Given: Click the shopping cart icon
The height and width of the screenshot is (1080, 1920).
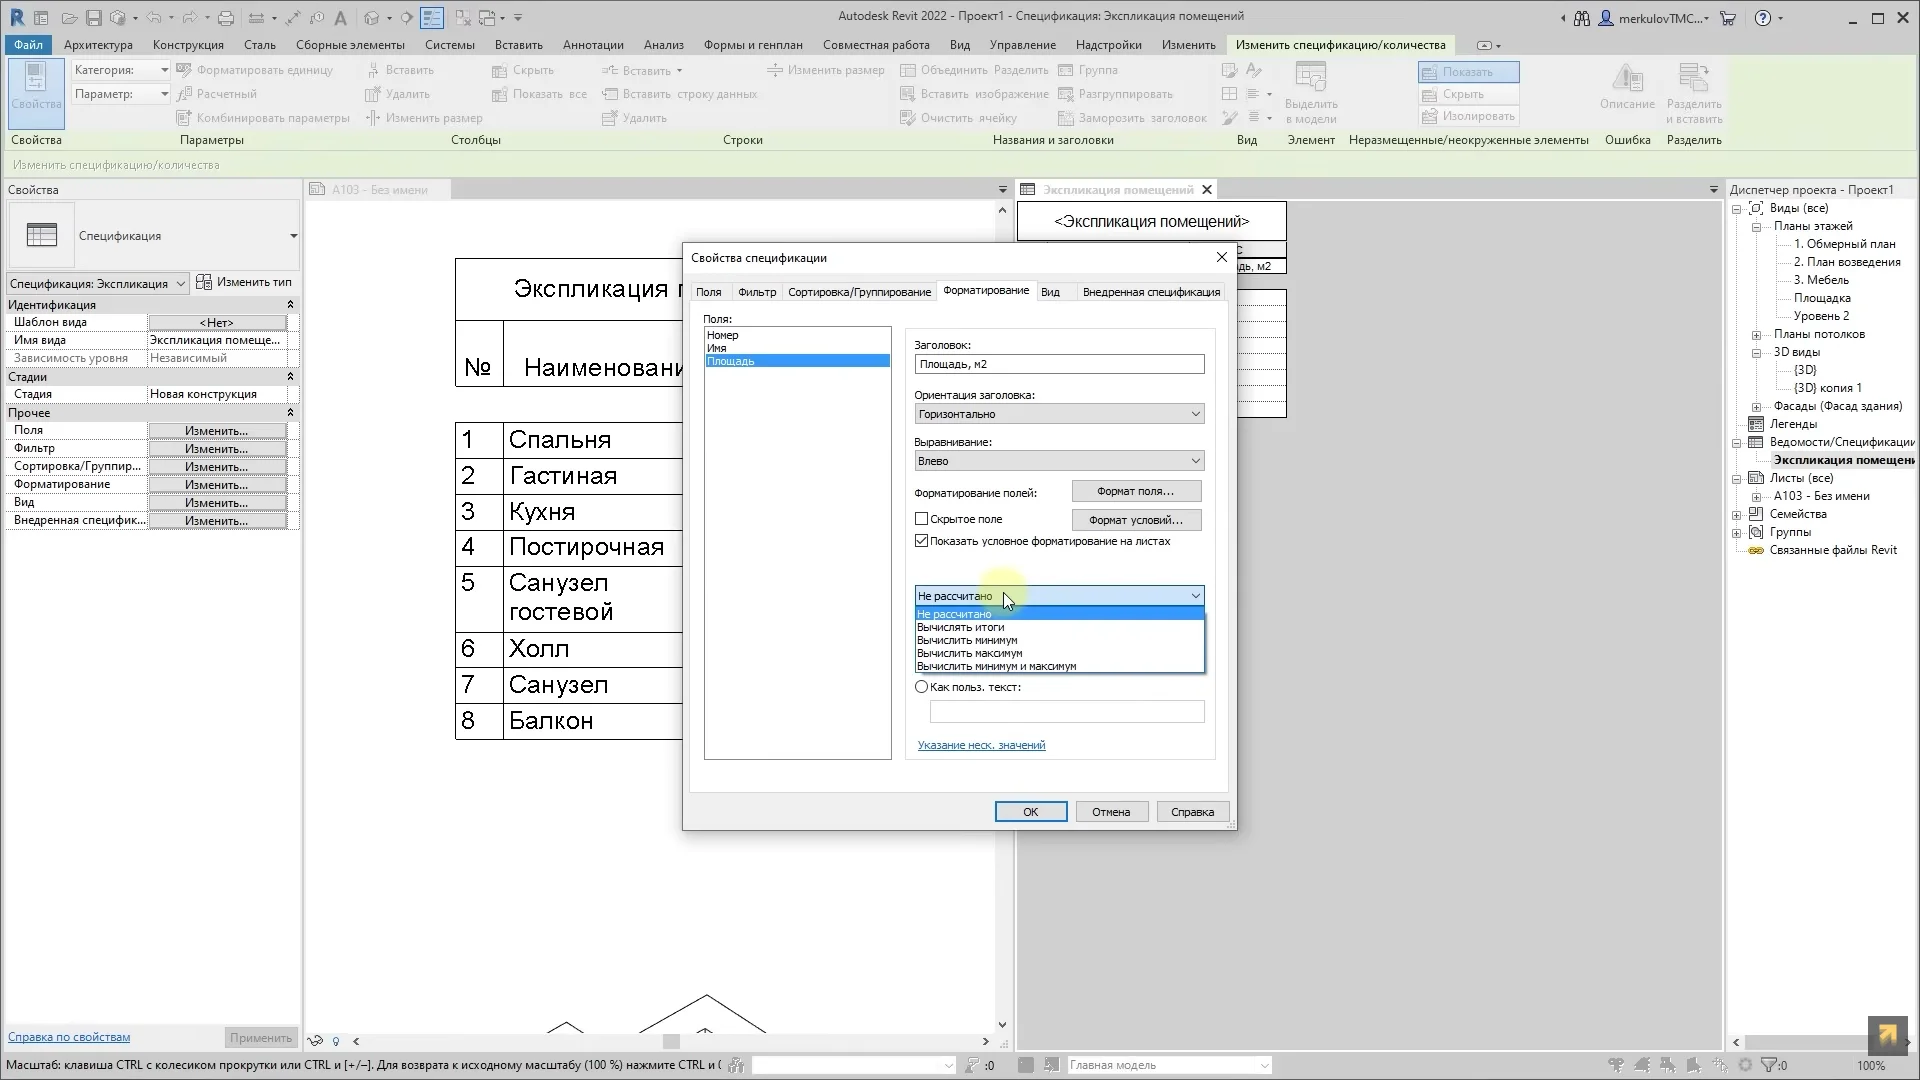Looking at the screenshot, I should [x=1729, y=18].
